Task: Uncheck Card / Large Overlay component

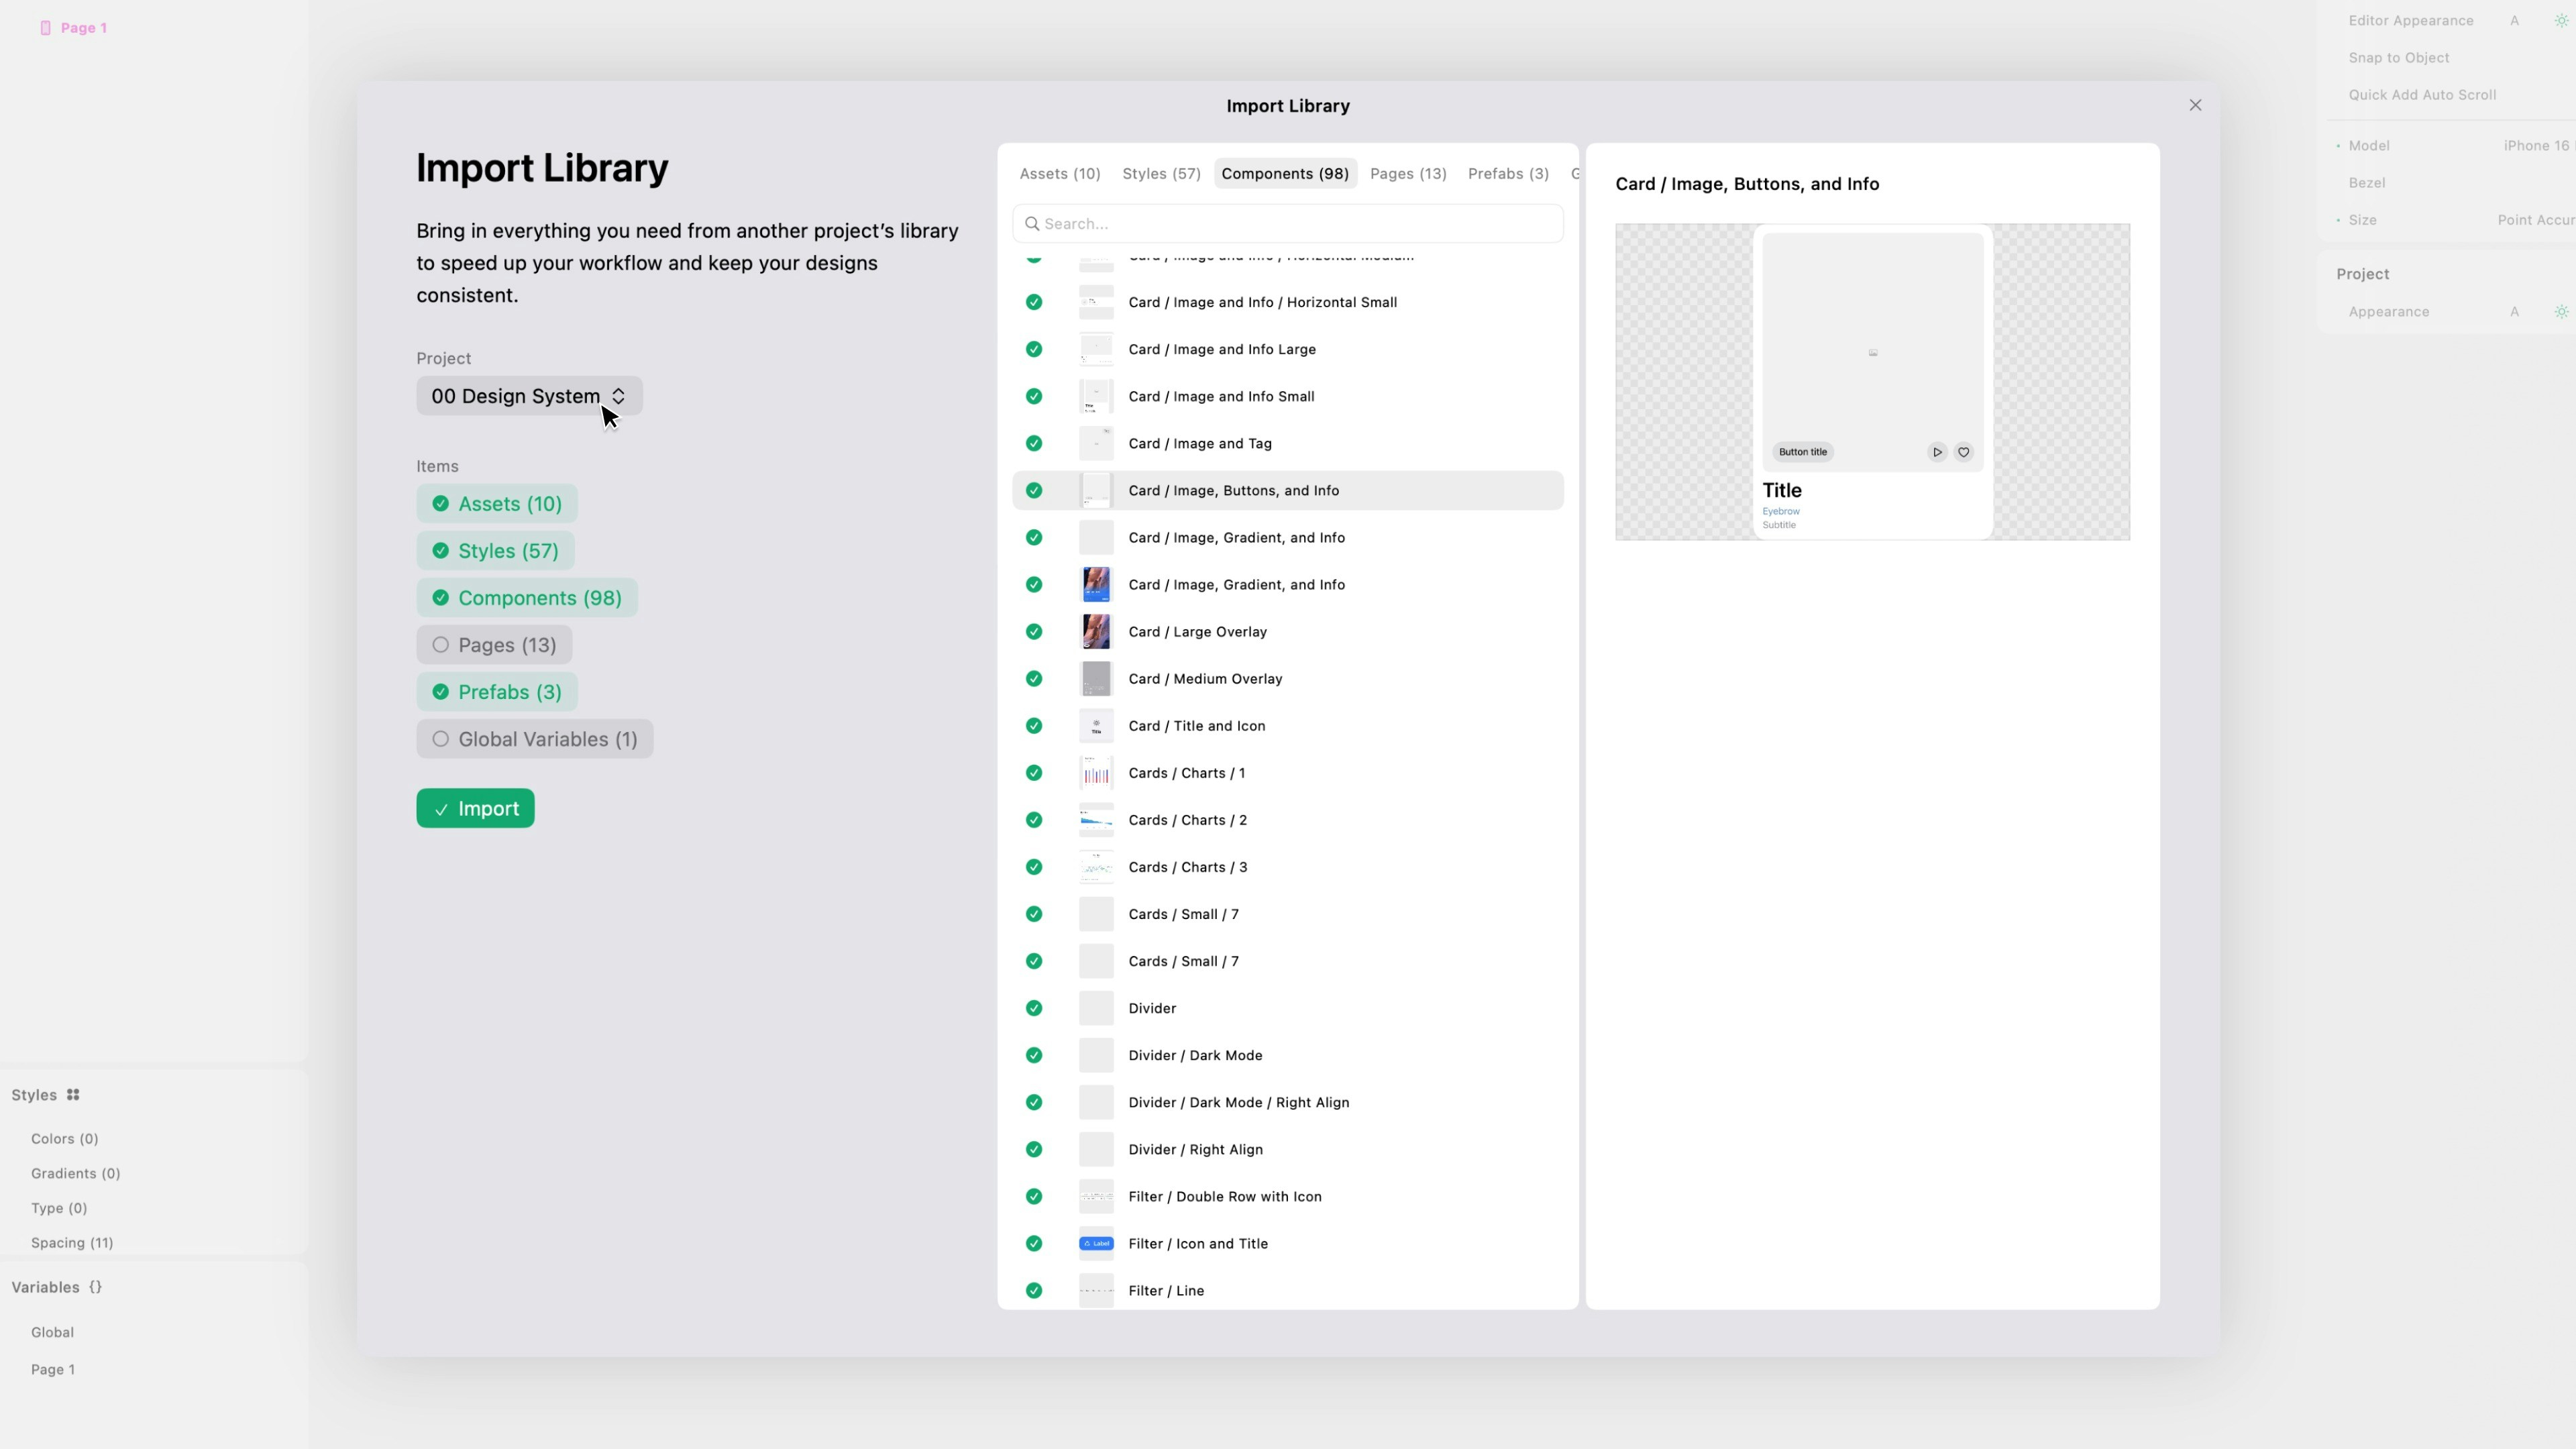Action: pyautogui.click(x=1034, y=632)
